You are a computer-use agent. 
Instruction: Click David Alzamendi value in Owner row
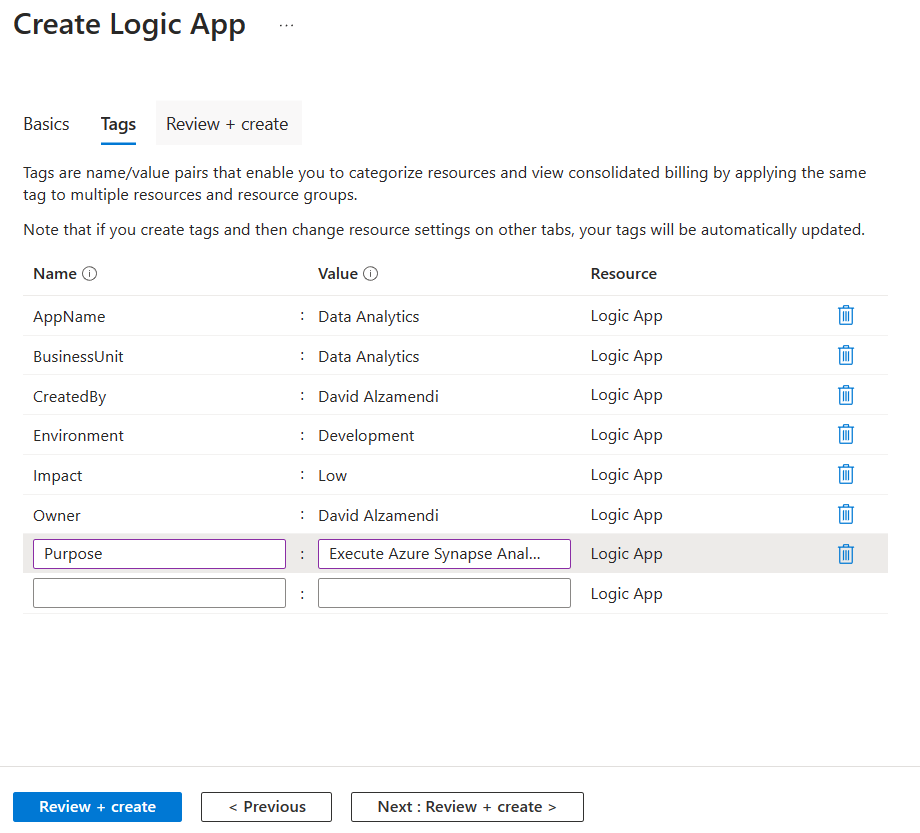pos(378,516)
